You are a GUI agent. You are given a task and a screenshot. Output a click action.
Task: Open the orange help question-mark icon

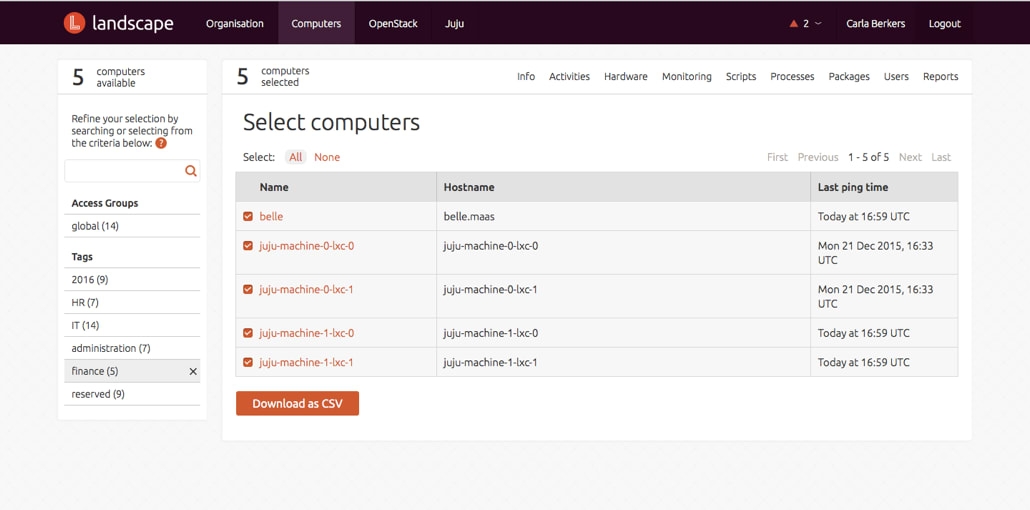161,143
